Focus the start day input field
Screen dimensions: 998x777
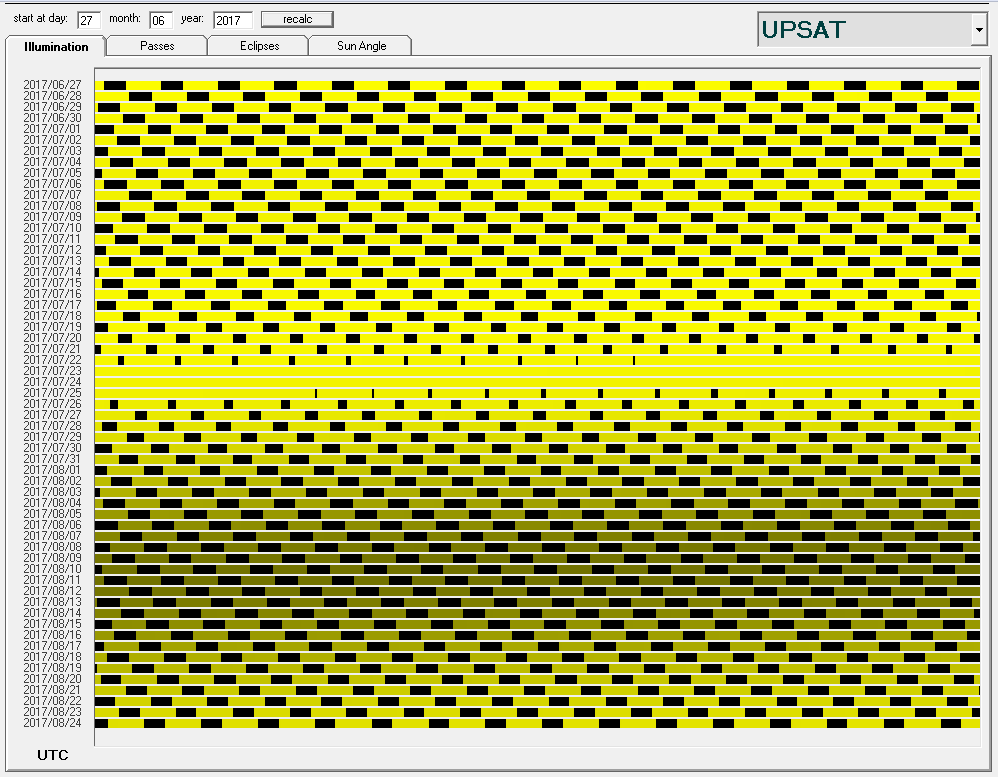click(x=88, y=20)
